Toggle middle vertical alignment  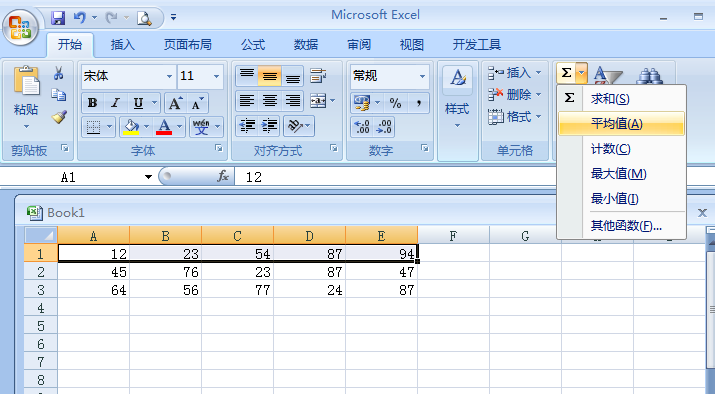pyautogui.click(x=269, y=76)
